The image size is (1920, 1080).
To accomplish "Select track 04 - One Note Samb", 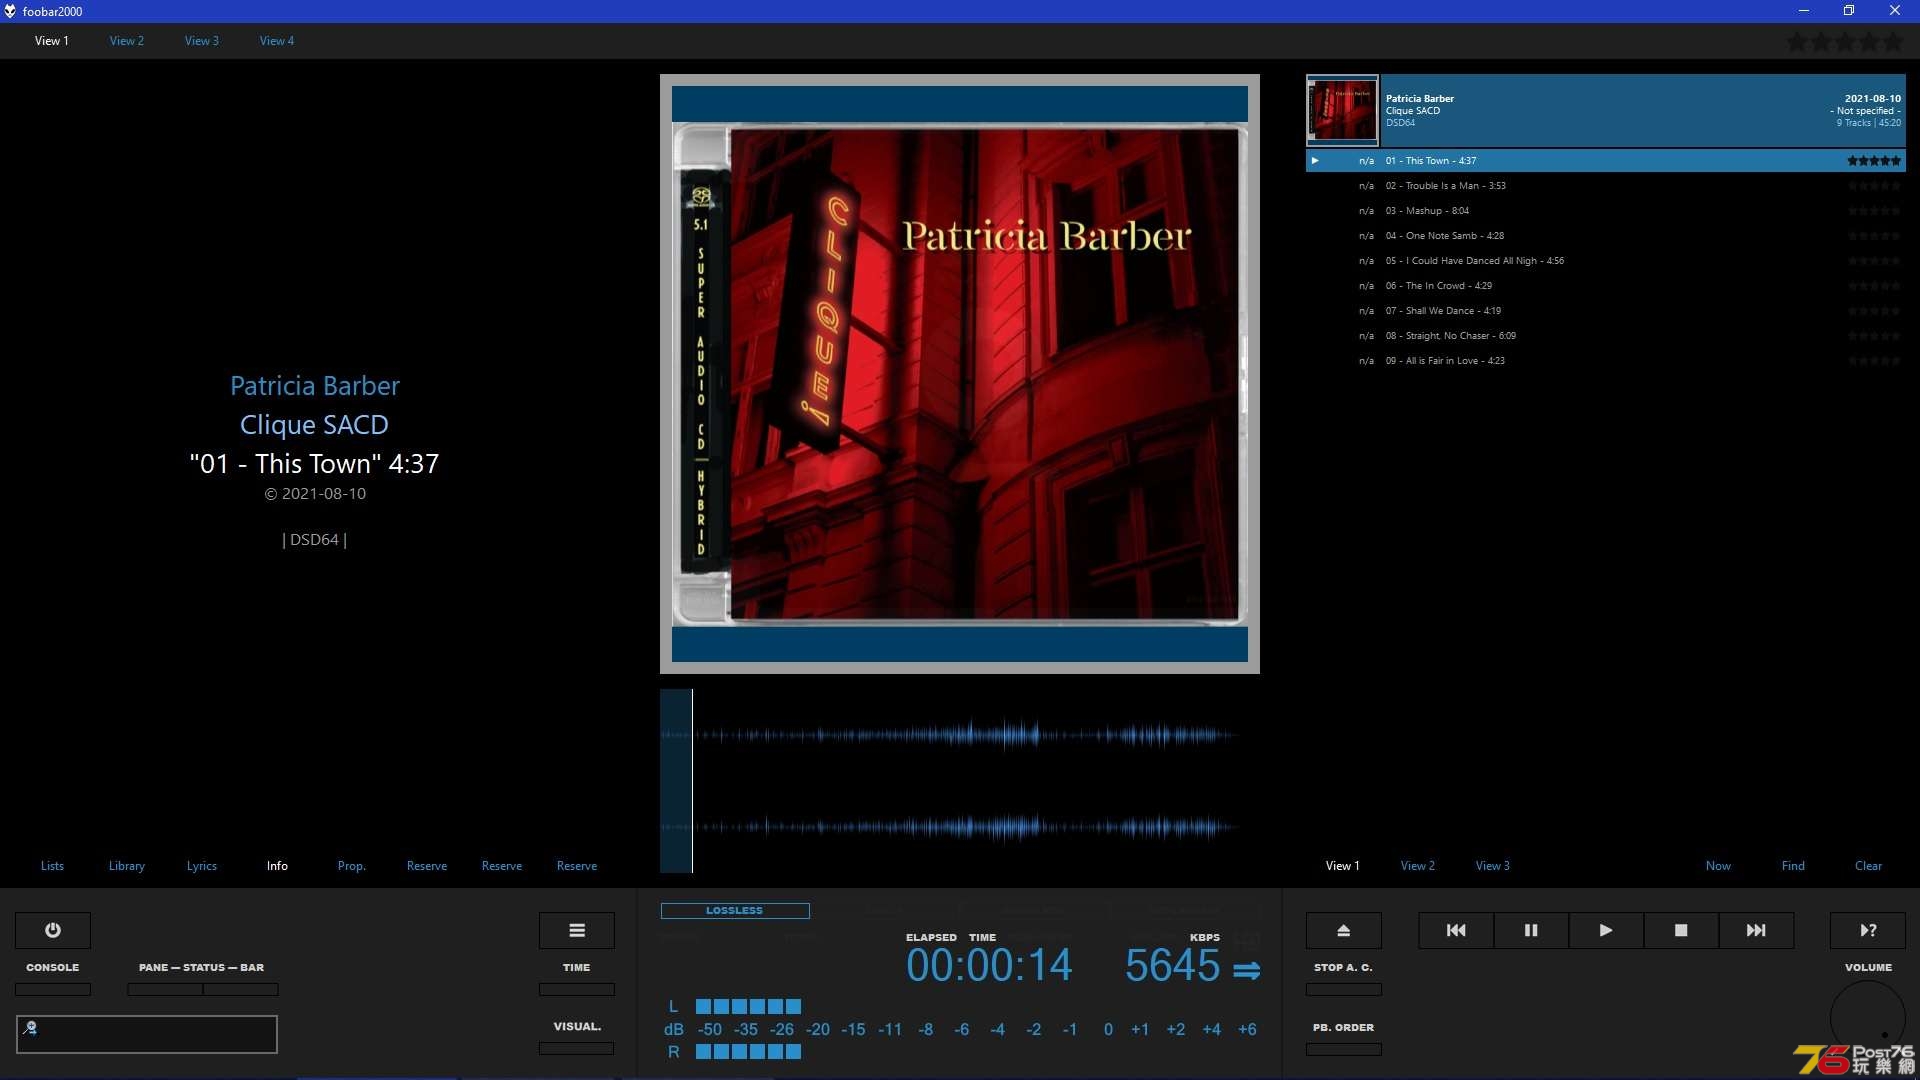I will point(1606,236).
